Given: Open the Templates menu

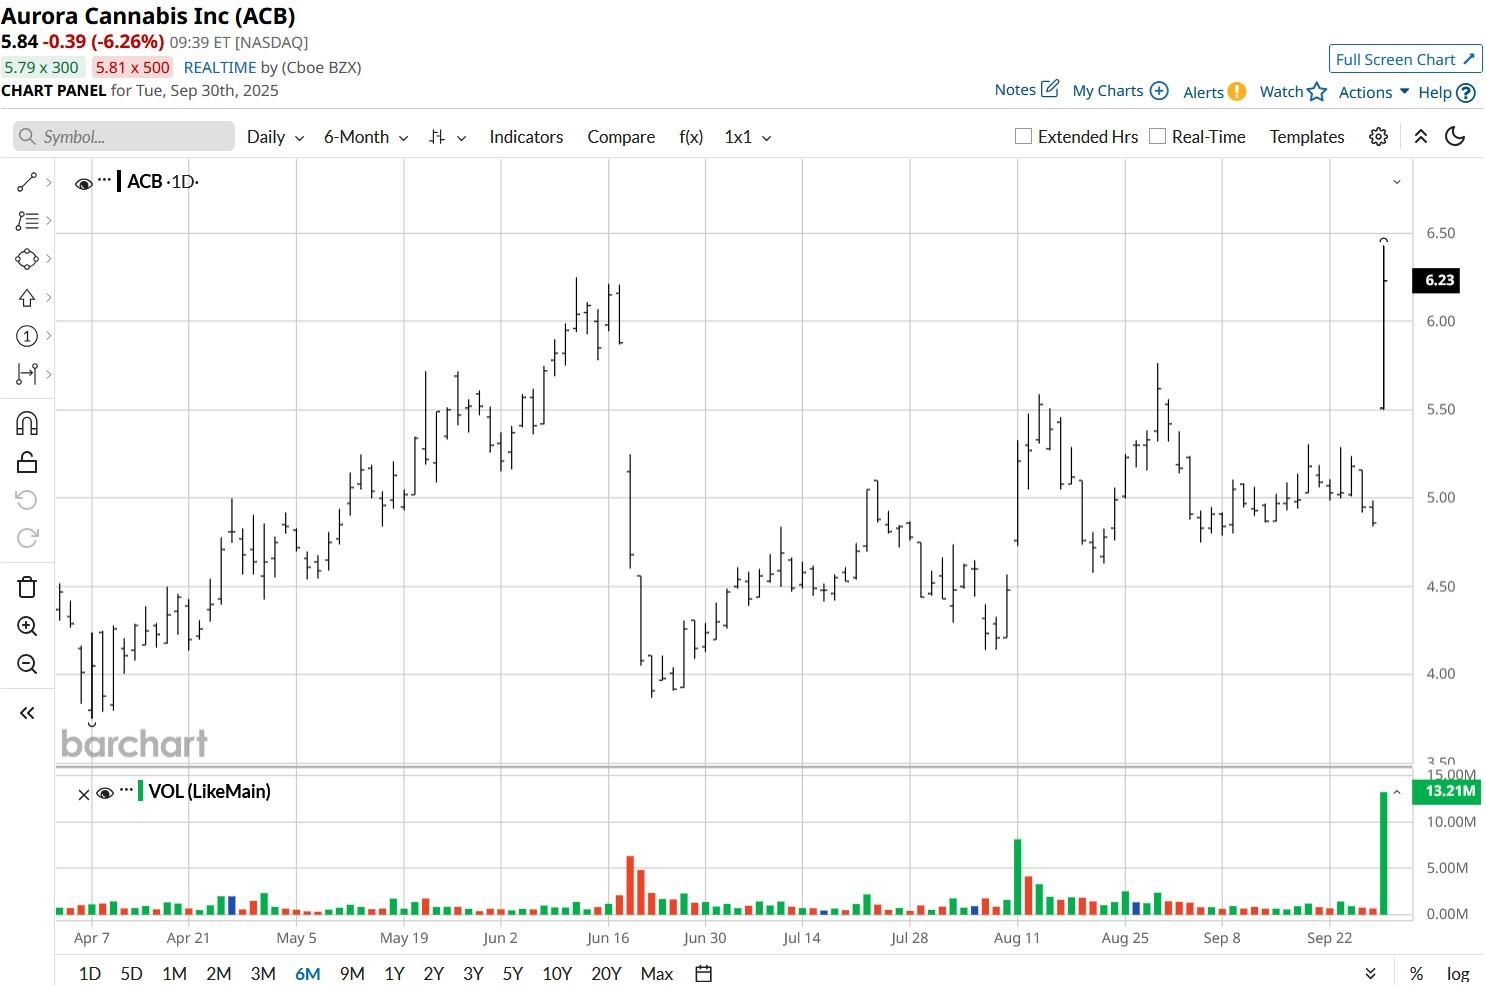Looking at the screenshot, I should coord(1307,137).
